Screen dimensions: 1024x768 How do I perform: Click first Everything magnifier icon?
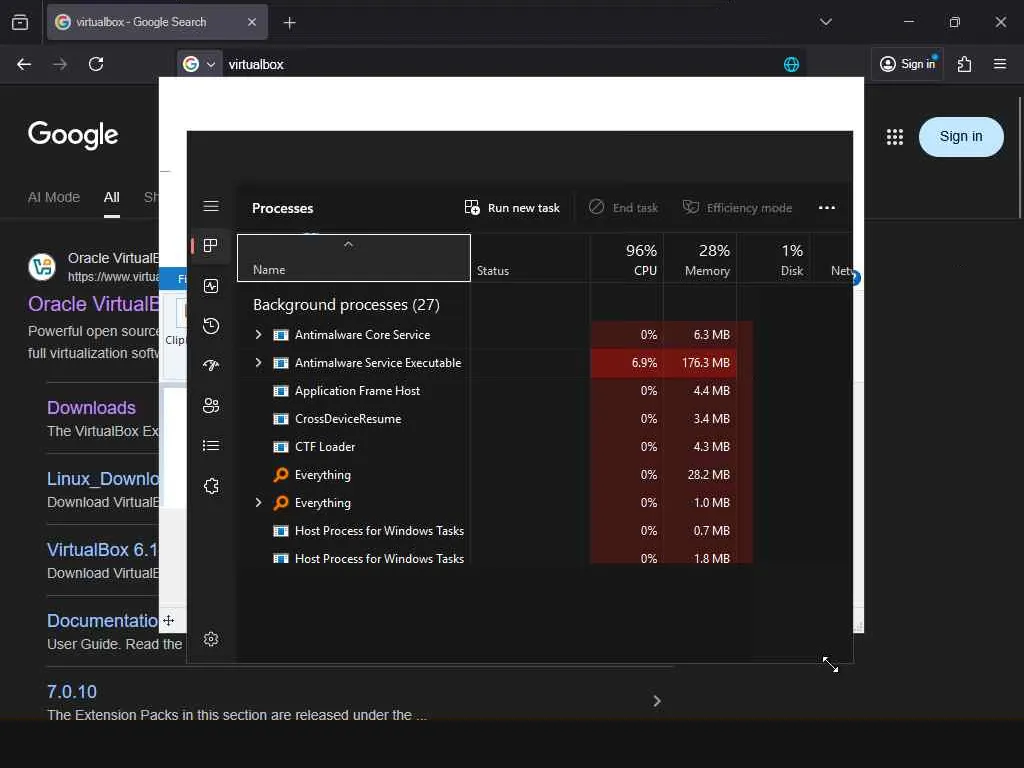pyautogui.click(x=281, y=475)
